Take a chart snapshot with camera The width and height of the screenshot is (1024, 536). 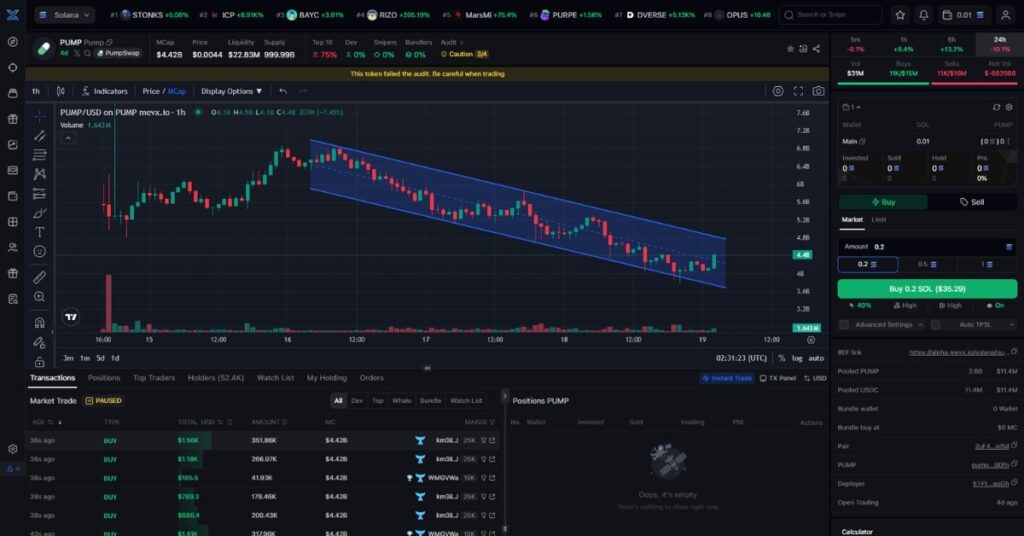818,91
